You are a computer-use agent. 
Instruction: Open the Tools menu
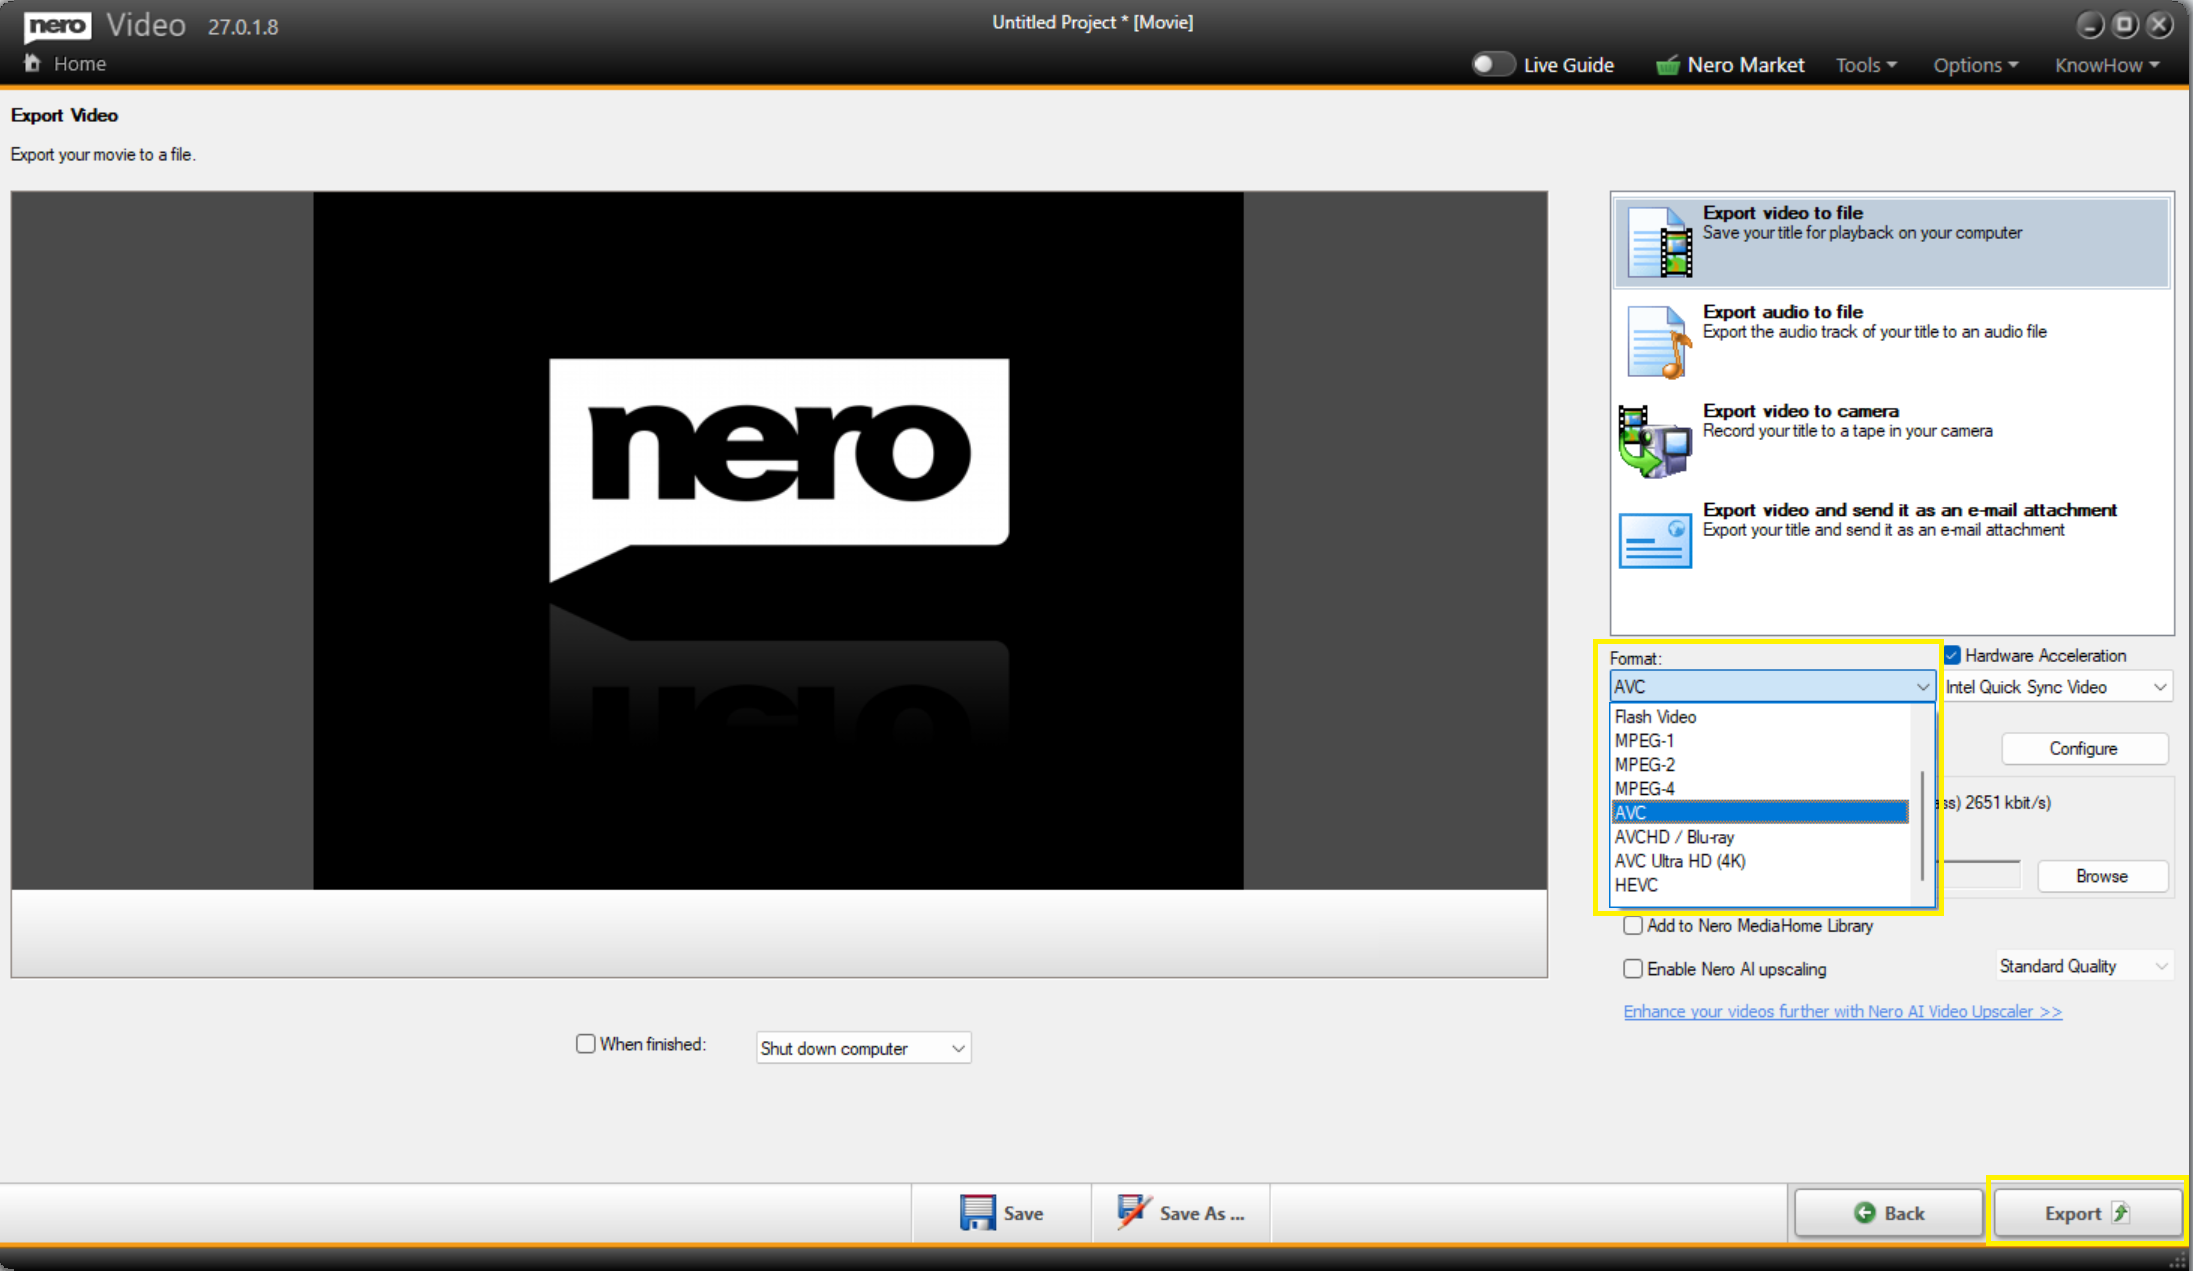click(x=1865, y=66)
